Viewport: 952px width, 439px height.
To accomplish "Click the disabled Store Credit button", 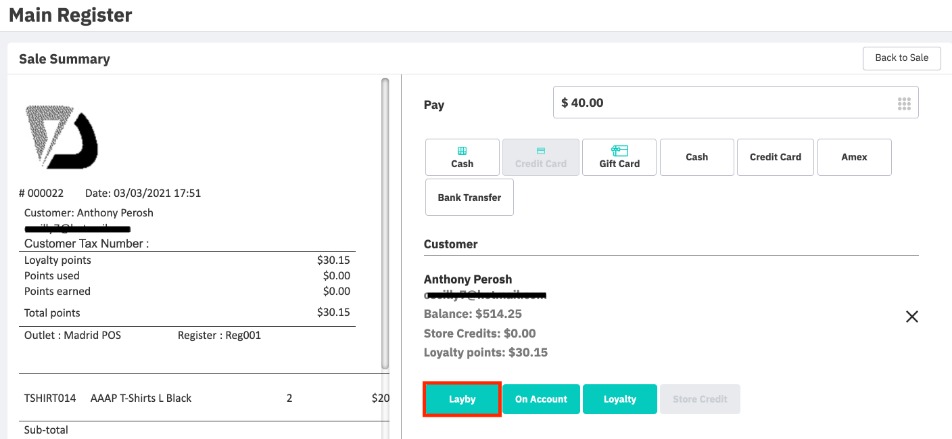I will click(x=700, y=399).
